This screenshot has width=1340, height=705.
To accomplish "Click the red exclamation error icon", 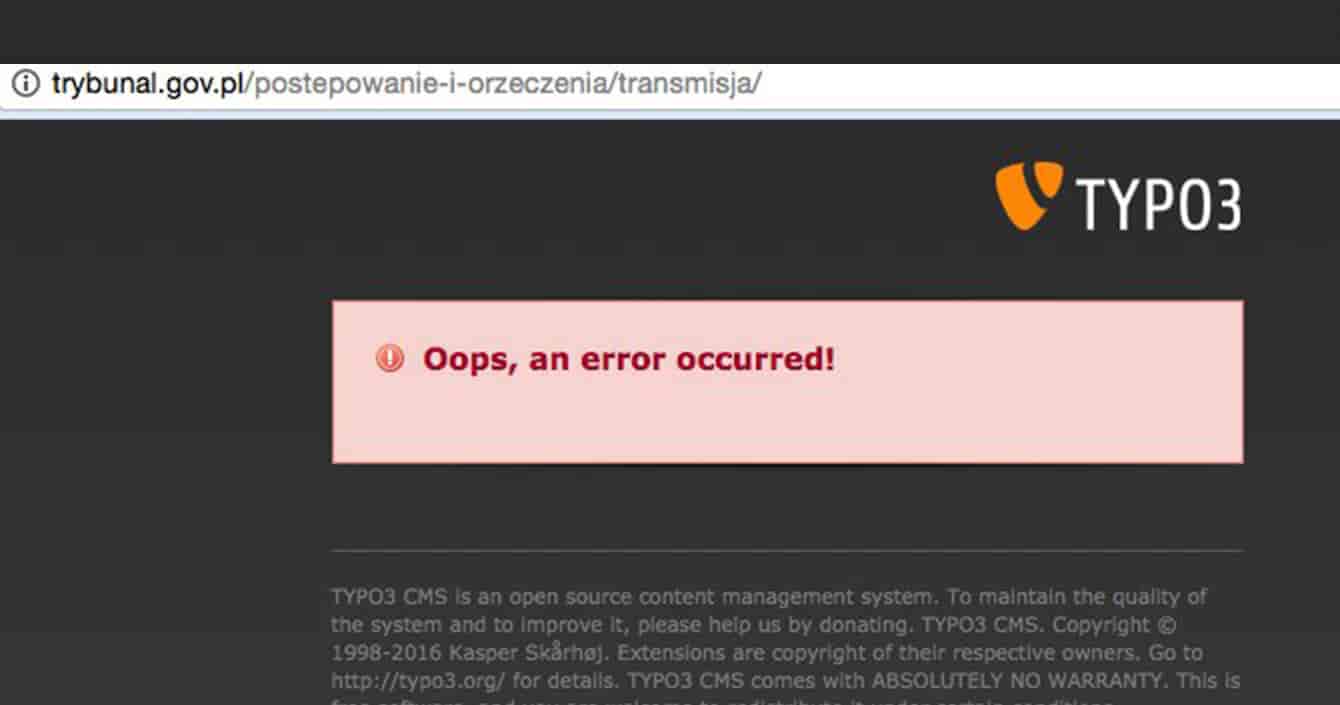I will tap(390, 358).
